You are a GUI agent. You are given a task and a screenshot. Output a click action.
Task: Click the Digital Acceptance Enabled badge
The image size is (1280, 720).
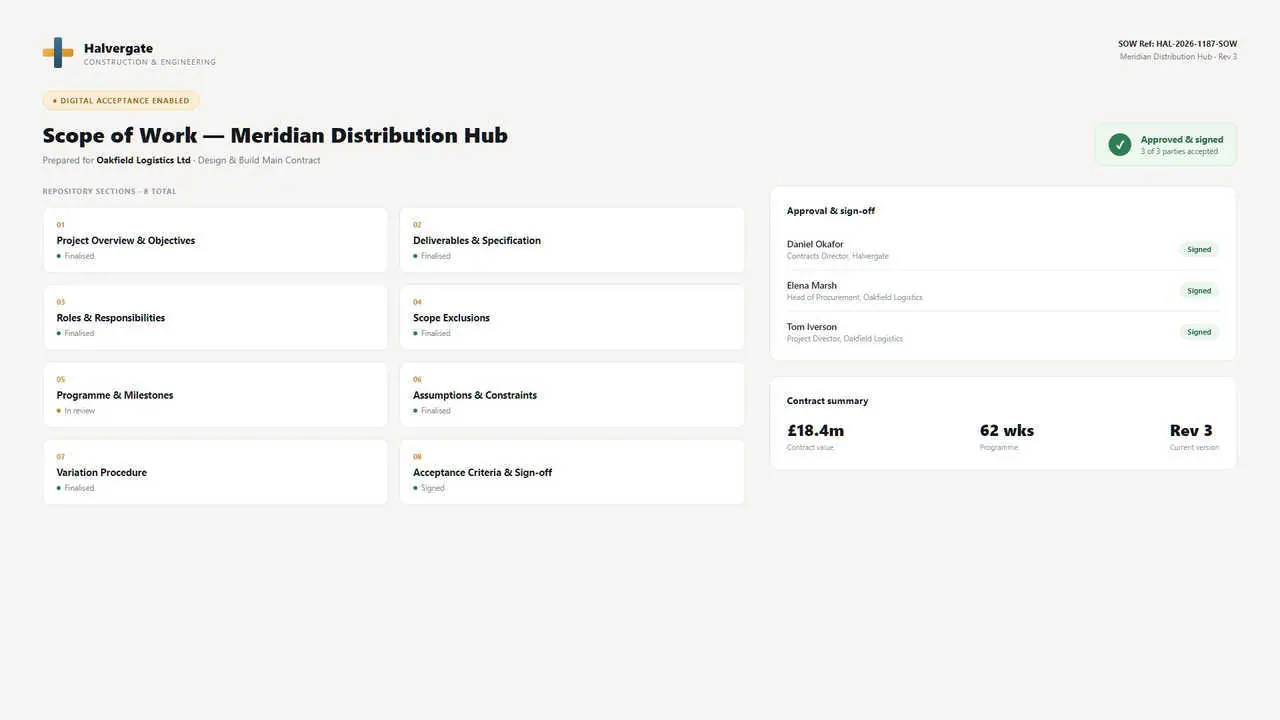(121, 101)
